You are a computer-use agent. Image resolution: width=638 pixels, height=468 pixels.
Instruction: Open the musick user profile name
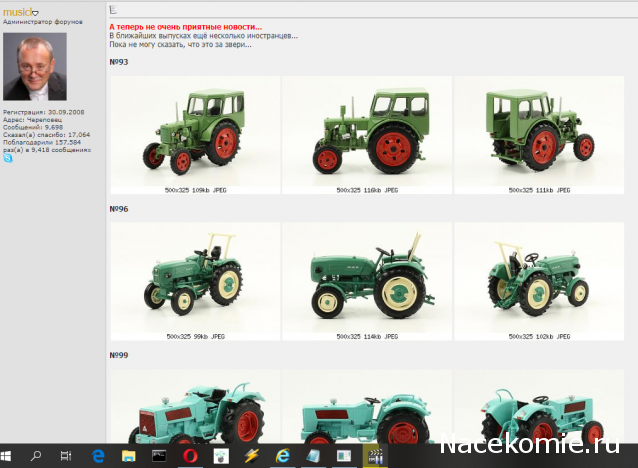click(x=17, y=12)
